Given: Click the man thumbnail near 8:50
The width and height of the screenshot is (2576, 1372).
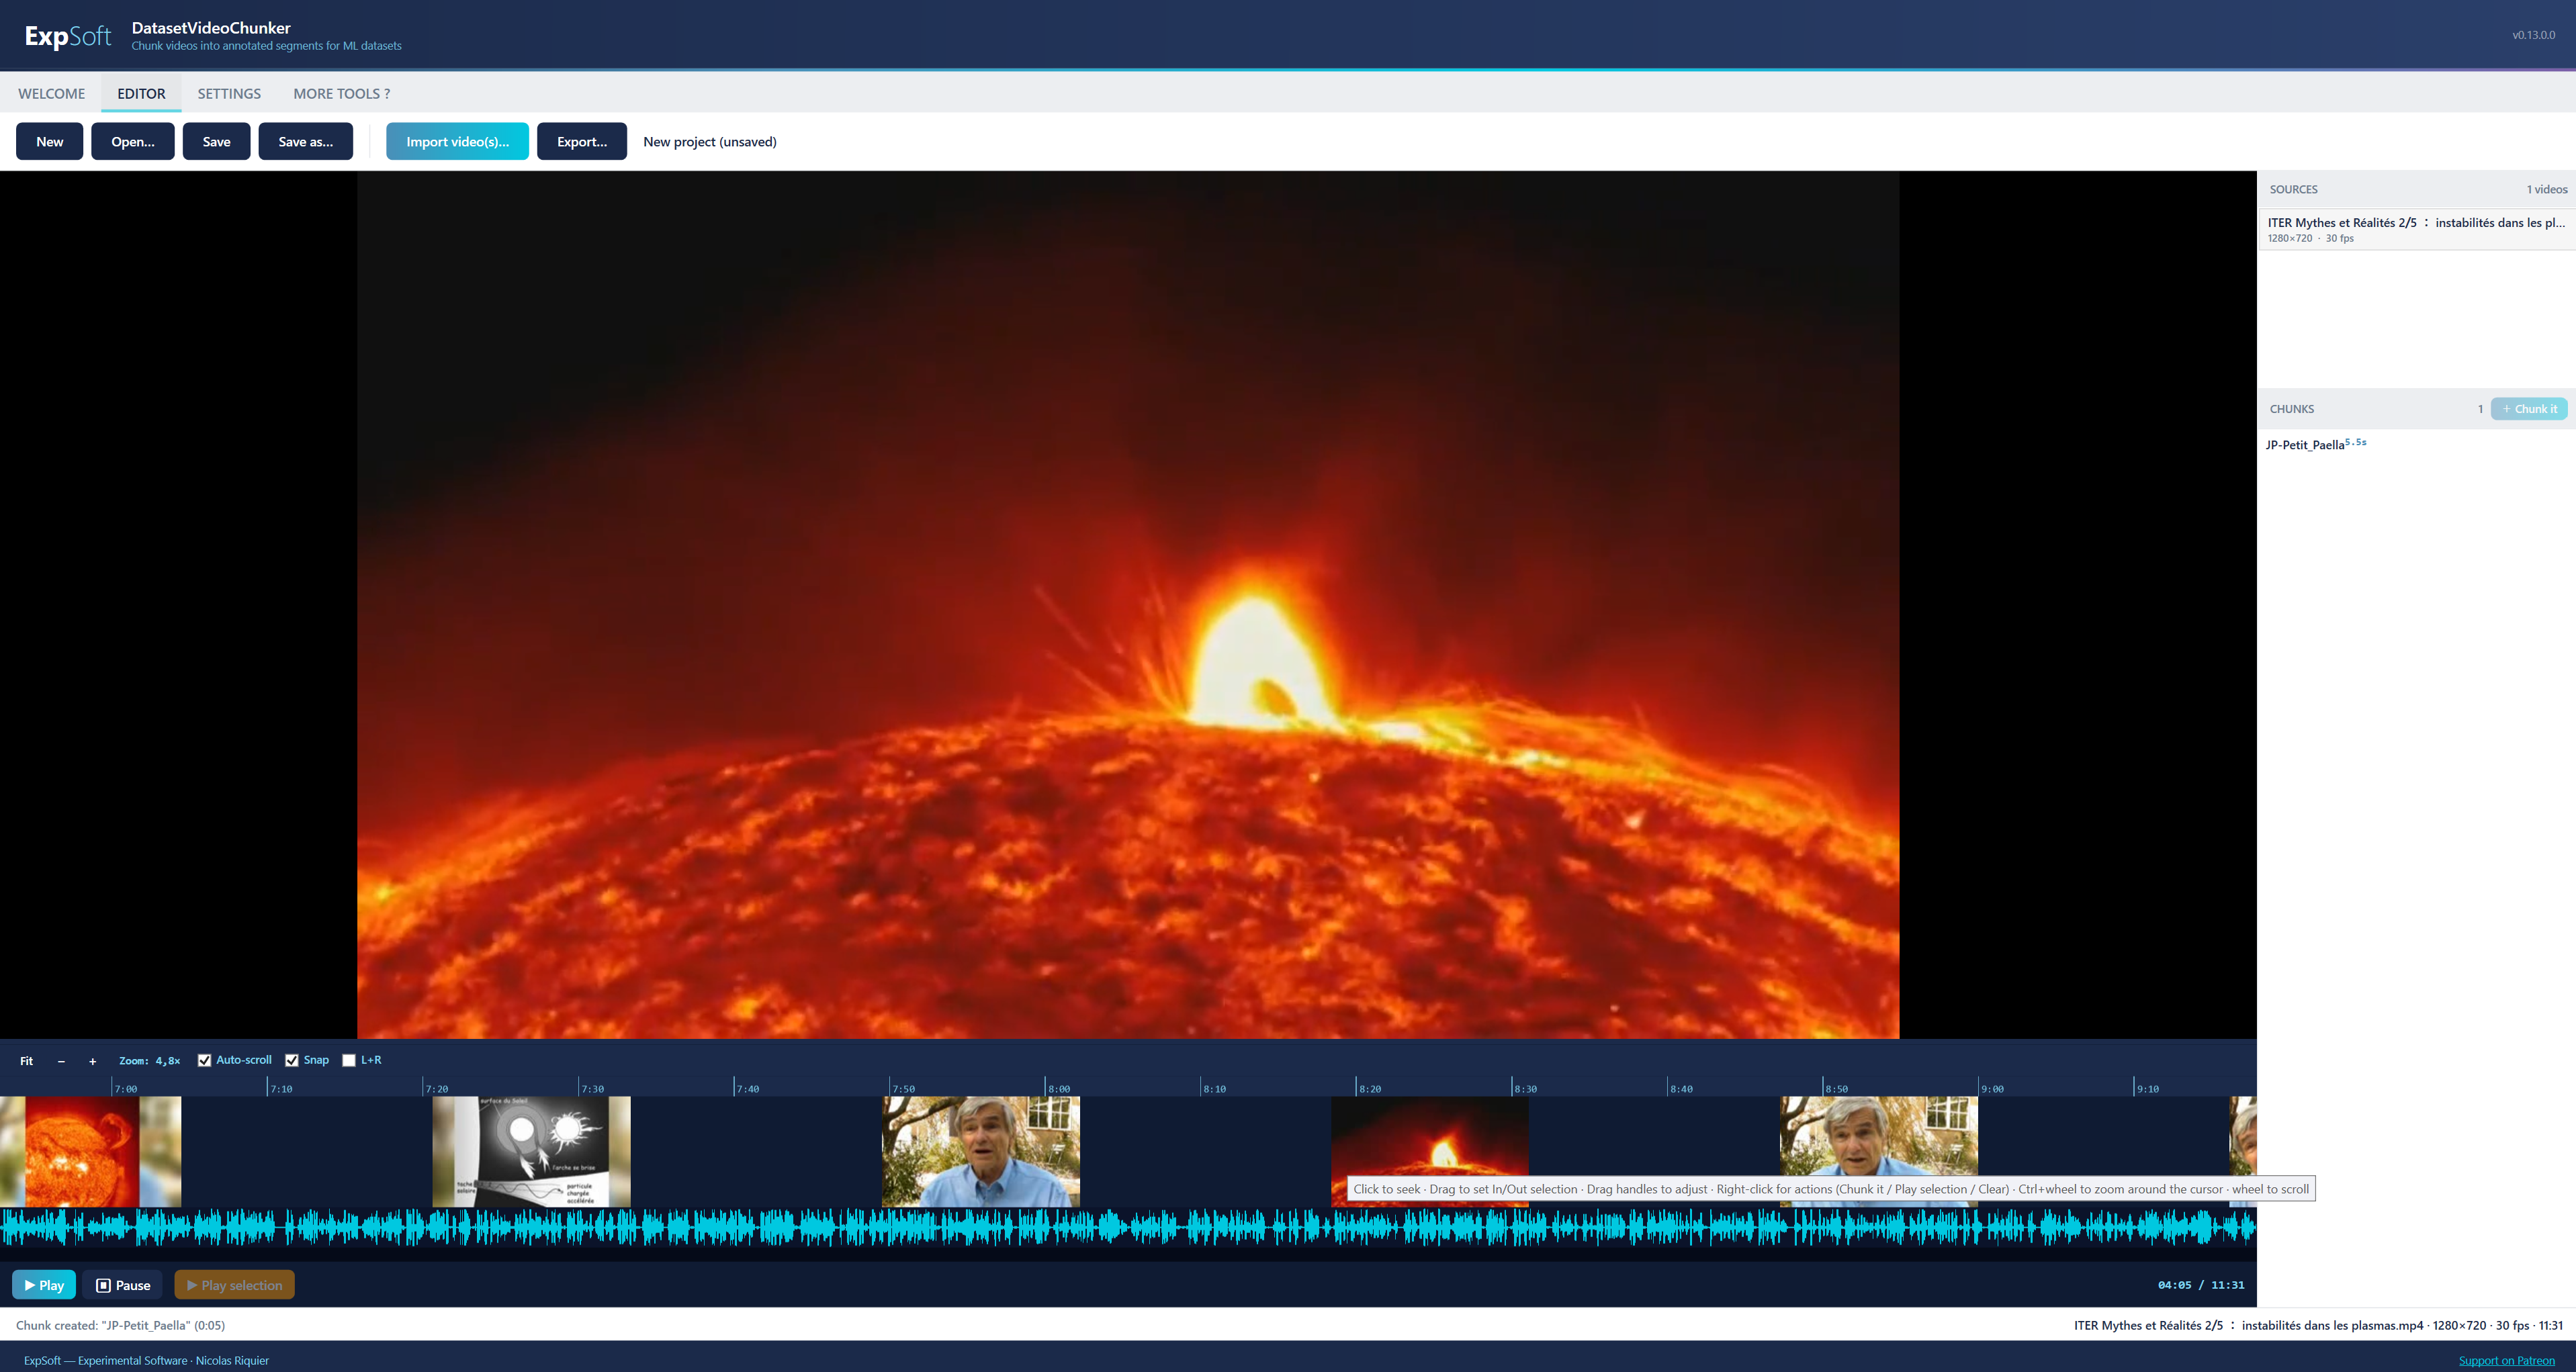Looking at the screenshot, I should 1878,1136.
